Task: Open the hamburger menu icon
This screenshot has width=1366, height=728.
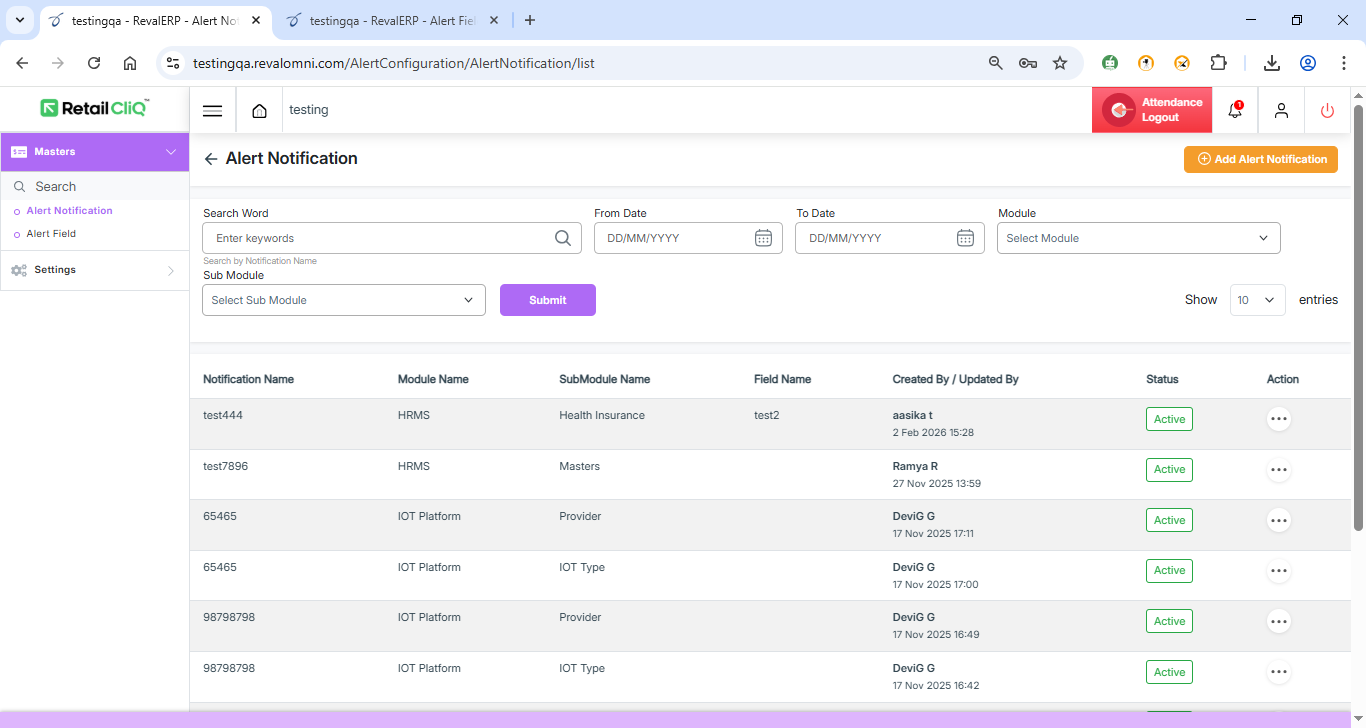Action: 212,111
